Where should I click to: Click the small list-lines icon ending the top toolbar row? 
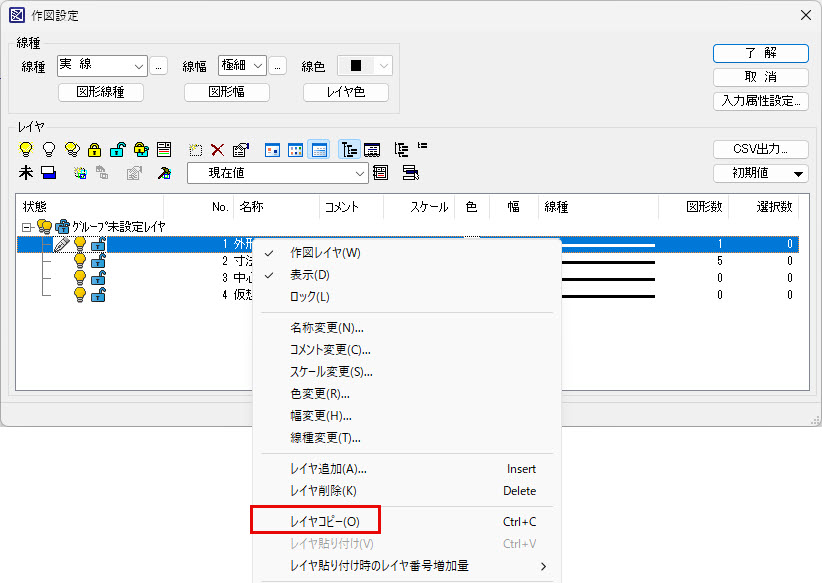click(423, 145)
